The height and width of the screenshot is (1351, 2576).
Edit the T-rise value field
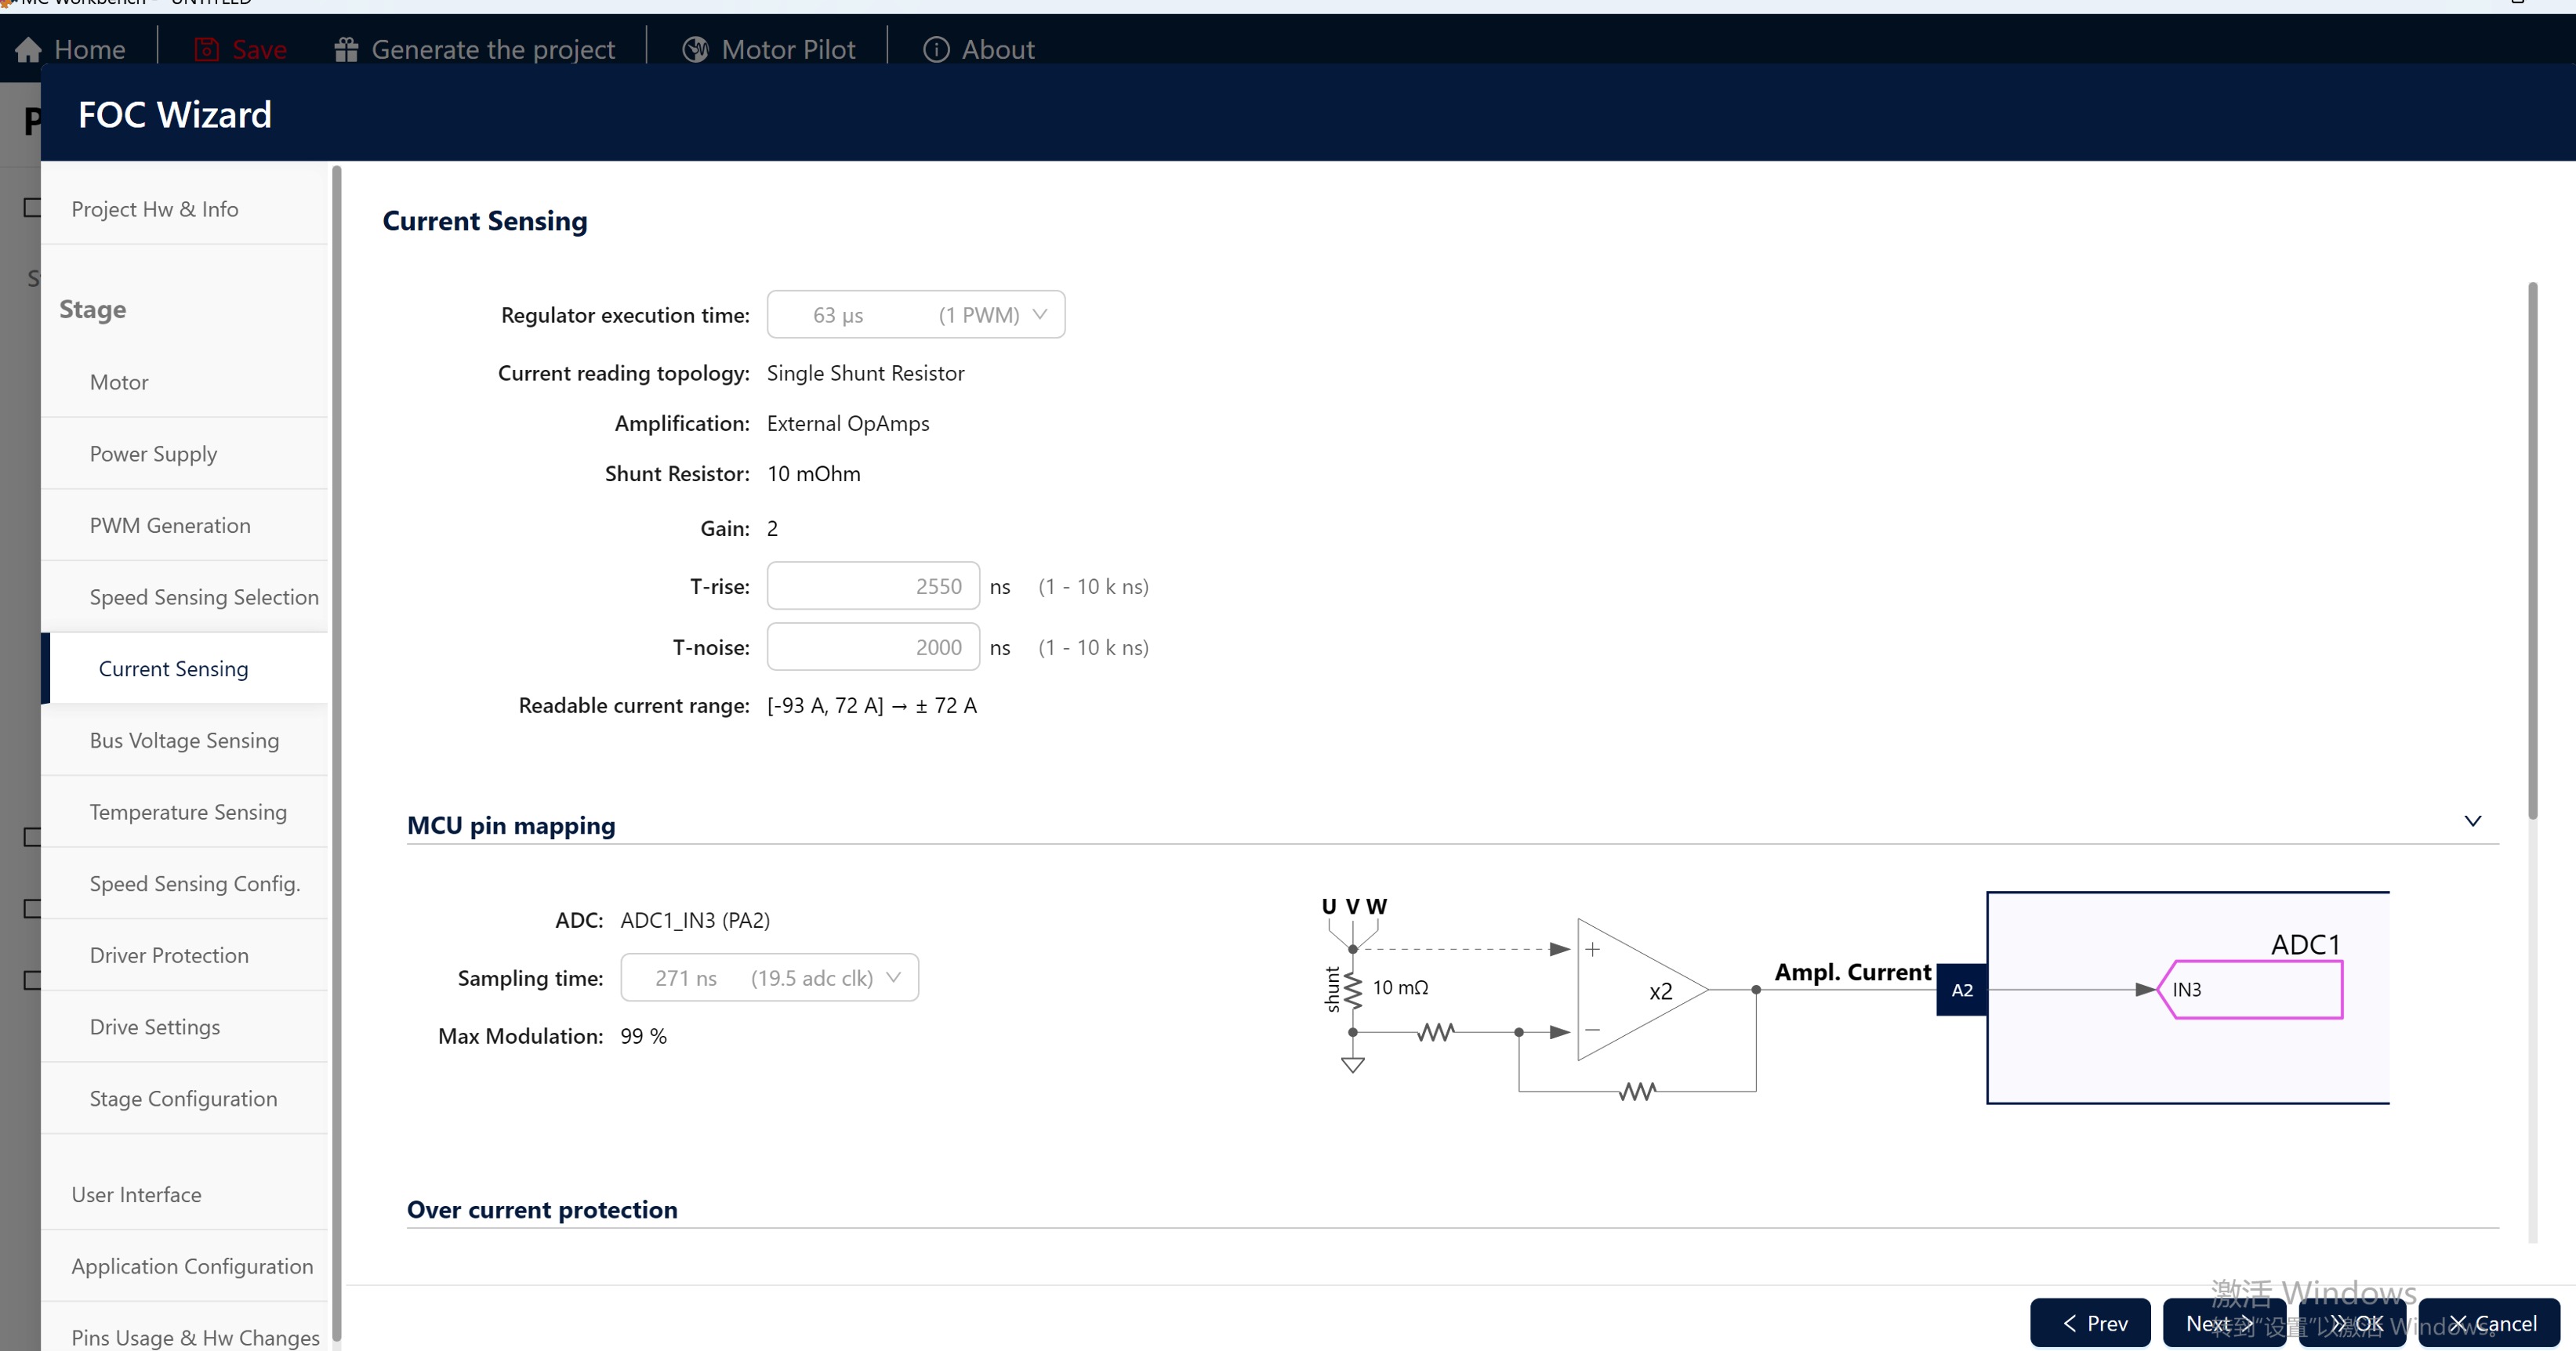[x=872, y=586]
